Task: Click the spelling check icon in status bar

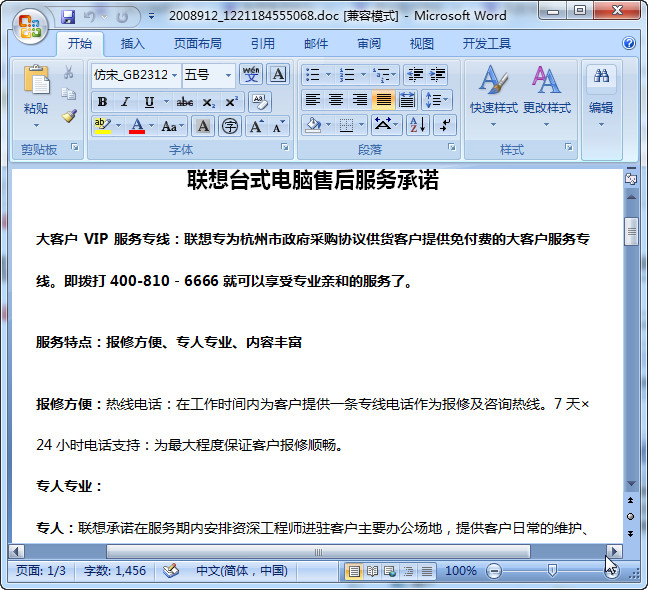Action: pyautogui.click(x=171, y=571)
